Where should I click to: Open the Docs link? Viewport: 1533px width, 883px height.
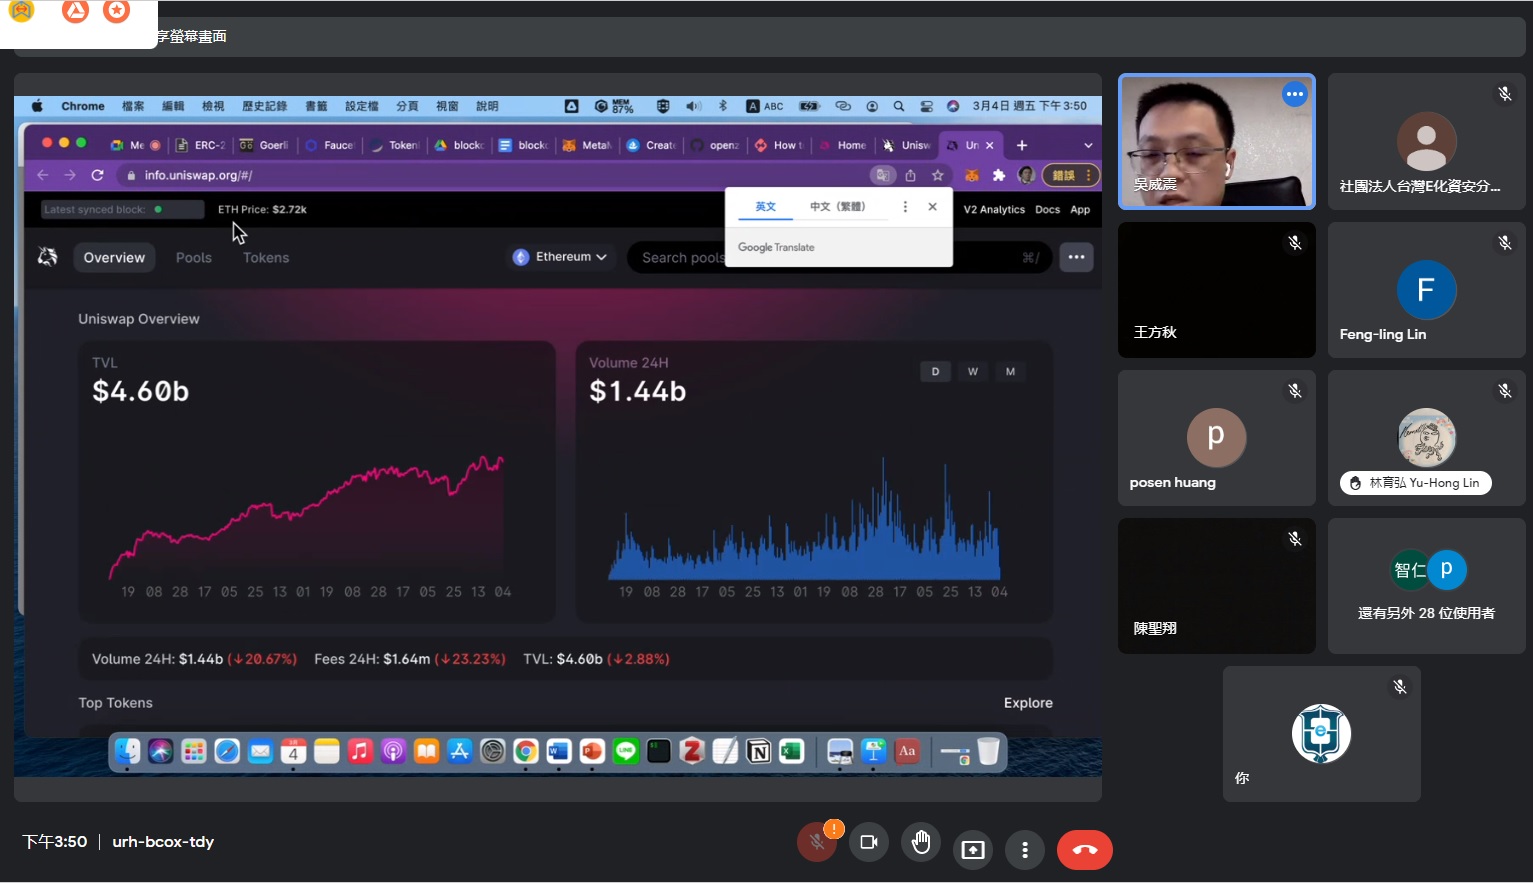(x=1047, y=209)
